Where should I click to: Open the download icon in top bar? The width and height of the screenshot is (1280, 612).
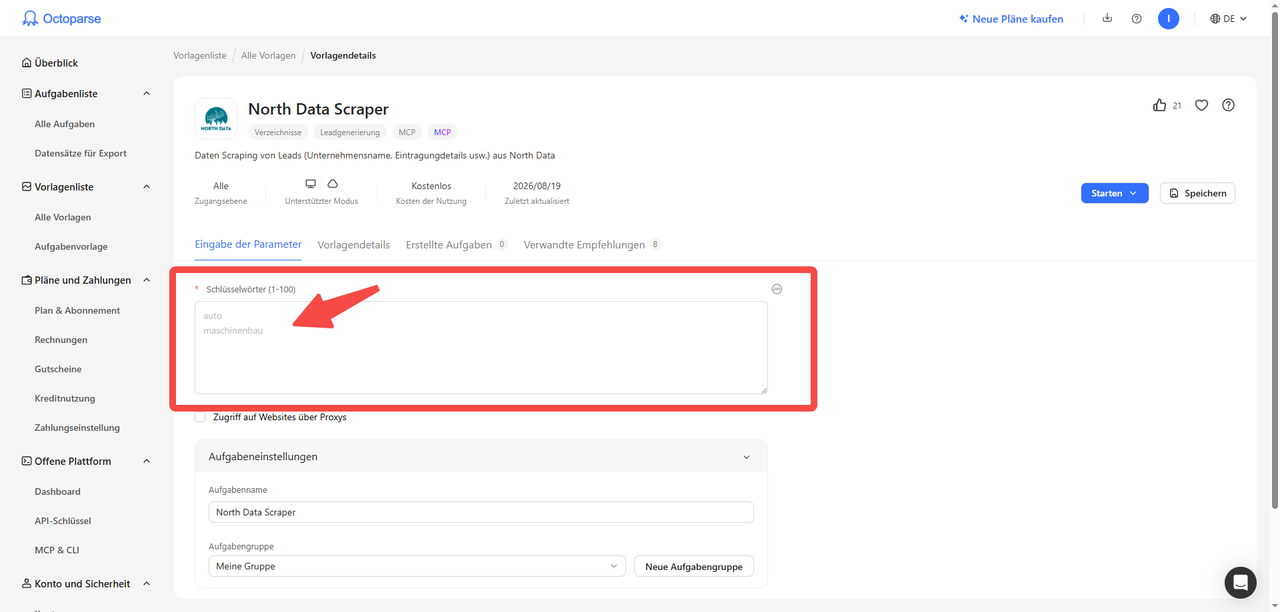[1107, 18]
